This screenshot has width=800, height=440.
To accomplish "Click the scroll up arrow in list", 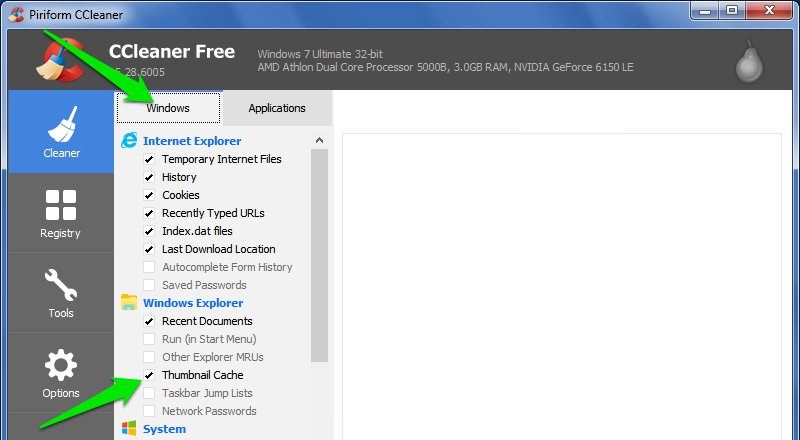I will click(319, 140).
